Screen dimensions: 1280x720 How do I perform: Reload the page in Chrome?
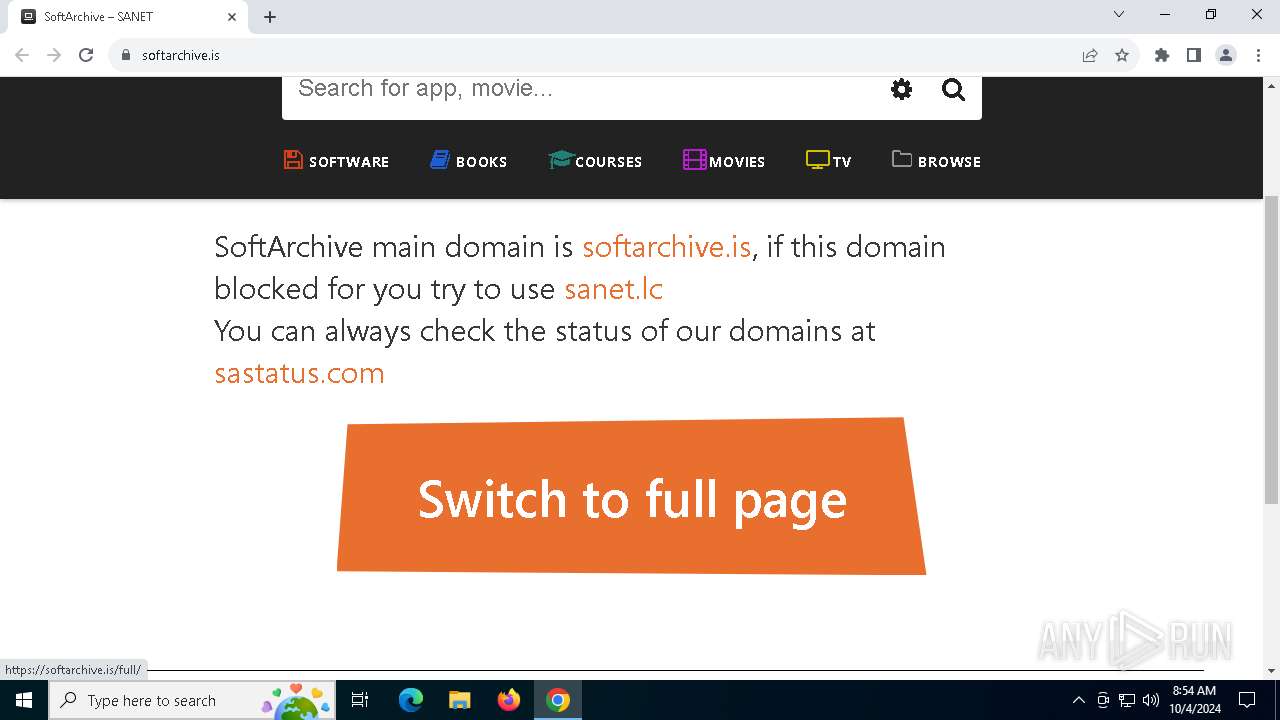(86, 55)
